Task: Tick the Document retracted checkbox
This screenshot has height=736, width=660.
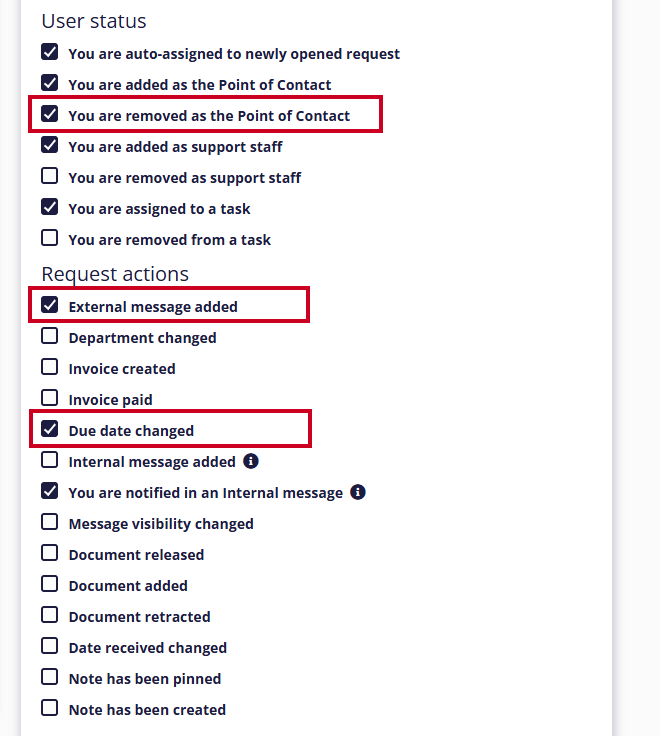Action: click(49, 615)
